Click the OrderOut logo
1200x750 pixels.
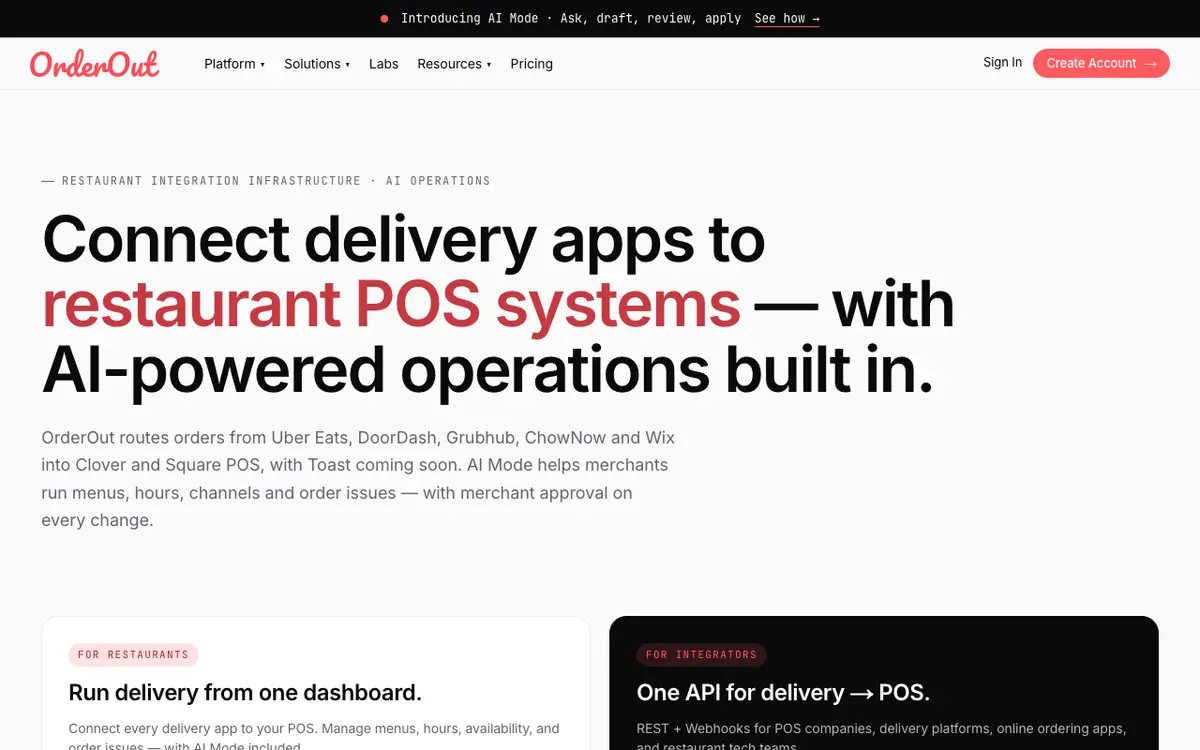(94, 64)
